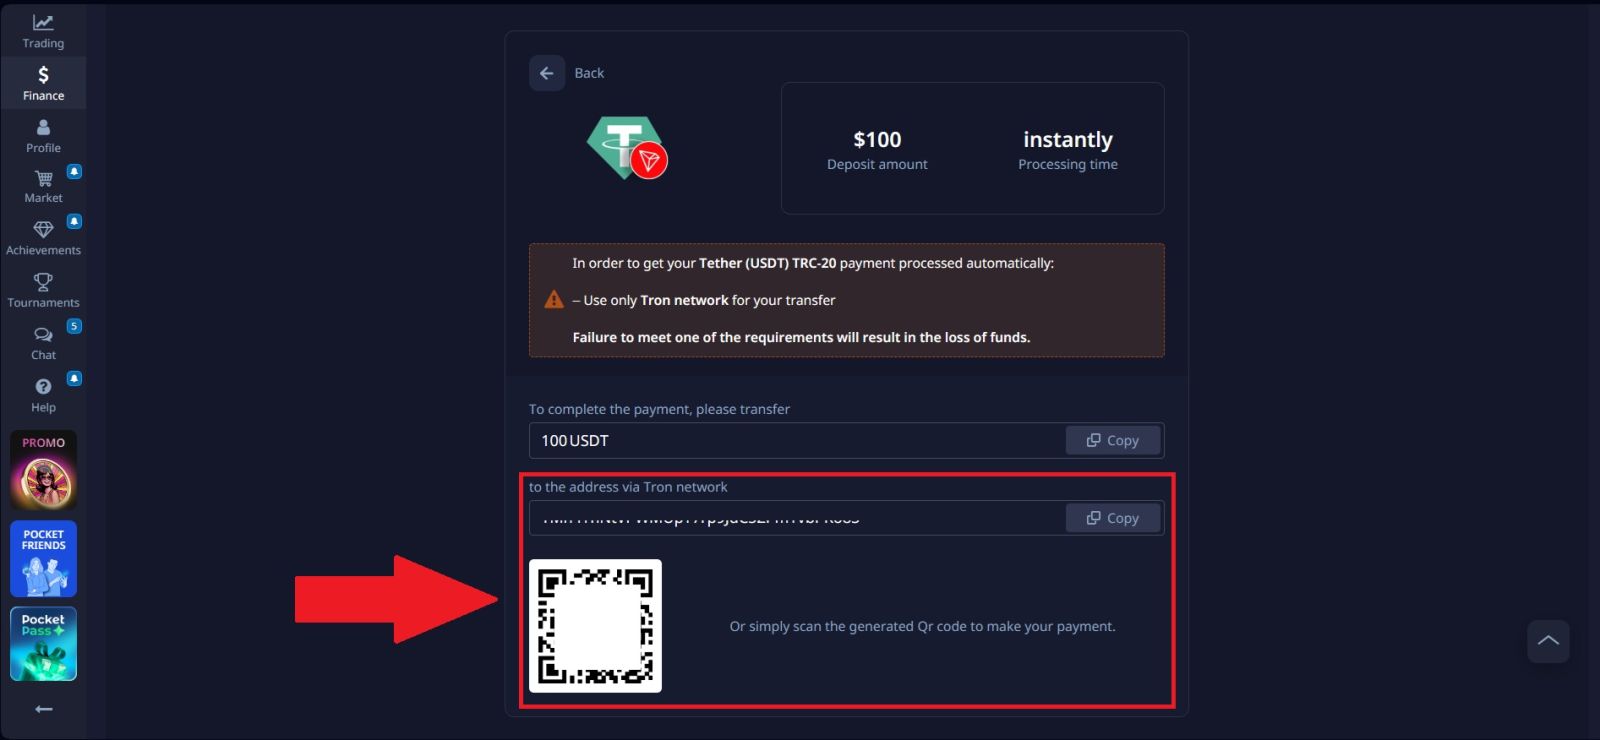Open Tournaments trophy icon

[x=43, y=282]
